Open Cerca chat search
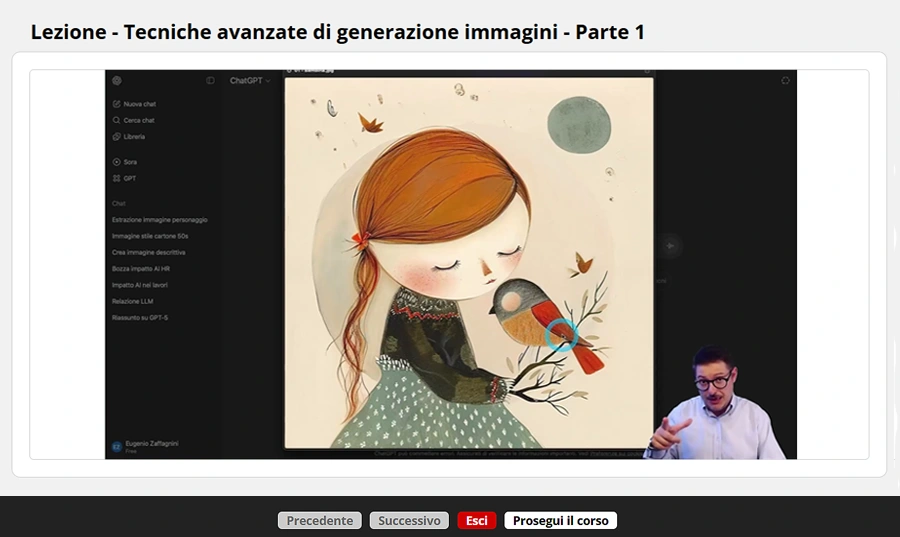The height and width of the screenshot is (537, 900). pos(134,120)
